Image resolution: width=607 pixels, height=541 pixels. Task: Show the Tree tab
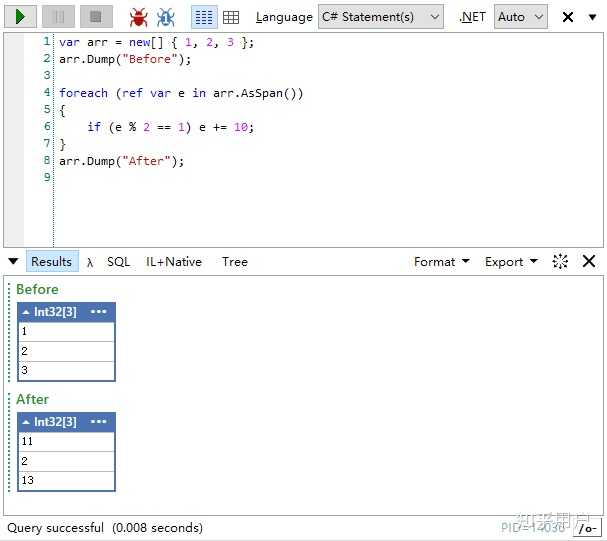pyautogui.click(x=235, y=262)
